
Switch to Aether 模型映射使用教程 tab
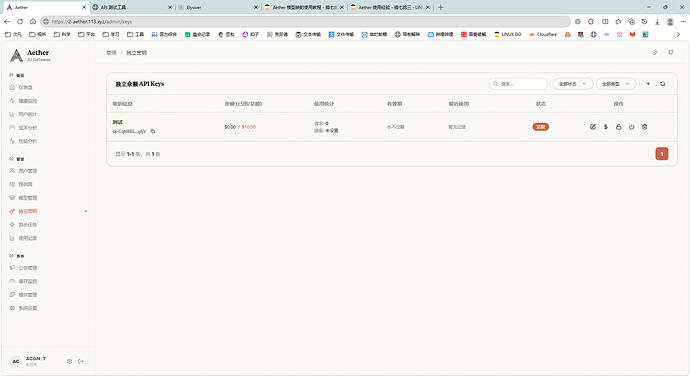coord(304,7)
